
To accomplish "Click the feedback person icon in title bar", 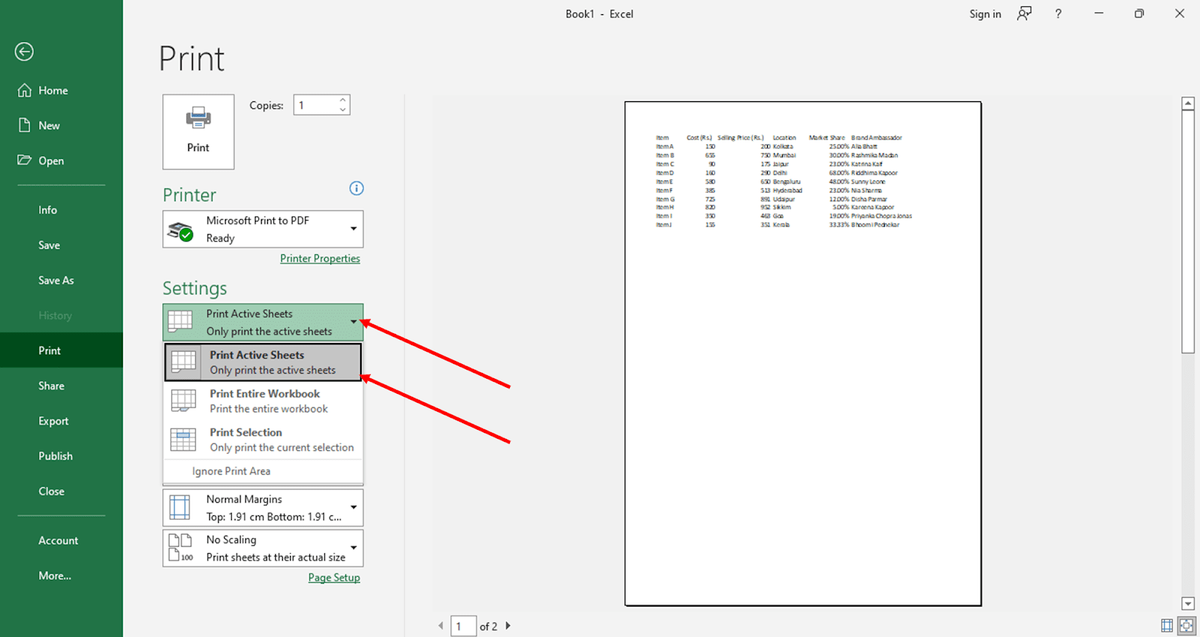I will (1024, 14).
